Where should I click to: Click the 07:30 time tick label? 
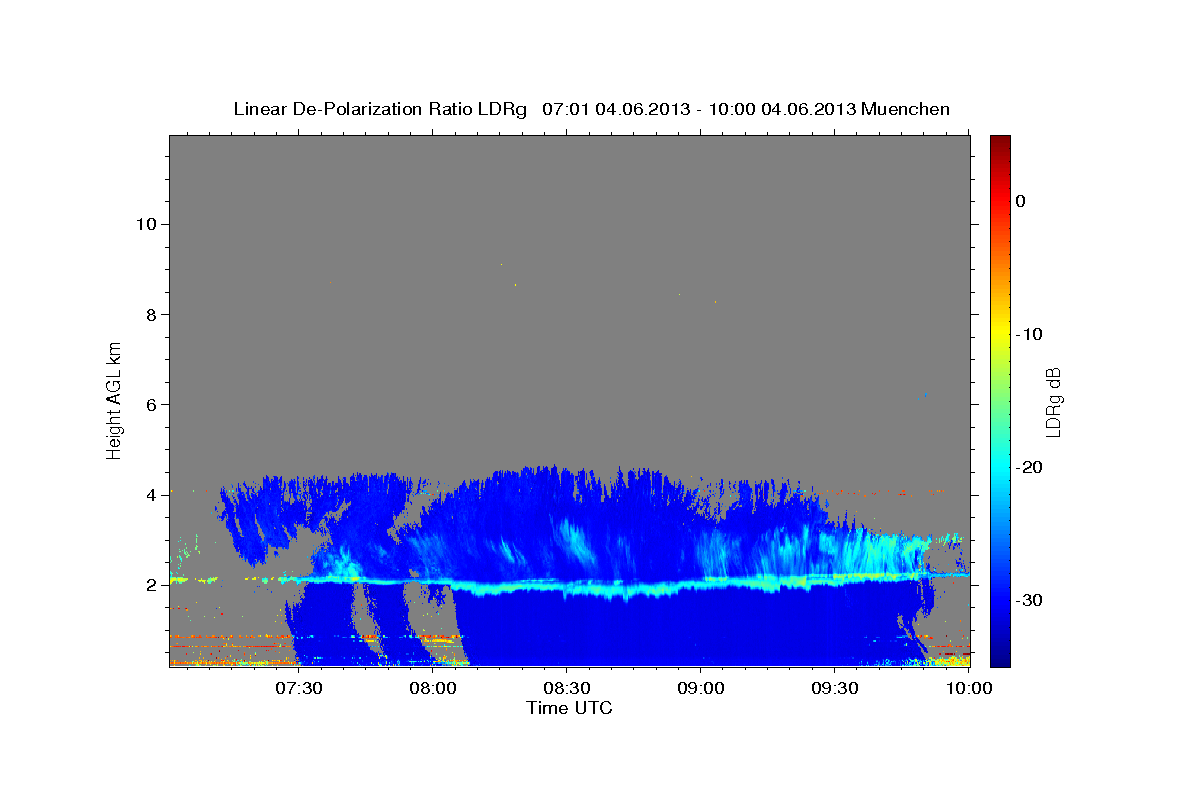pyautogui.click(x=298, y=689)
